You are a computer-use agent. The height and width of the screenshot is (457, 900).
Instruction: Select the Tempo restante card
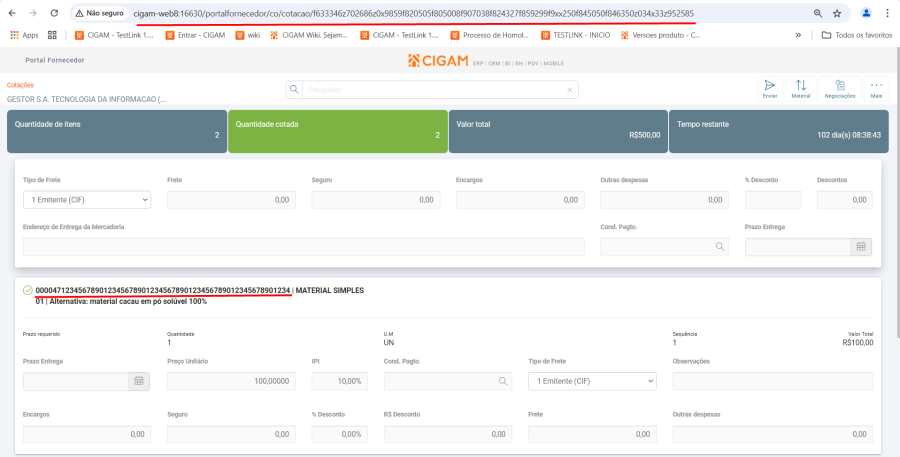click(x=779, y=131)
